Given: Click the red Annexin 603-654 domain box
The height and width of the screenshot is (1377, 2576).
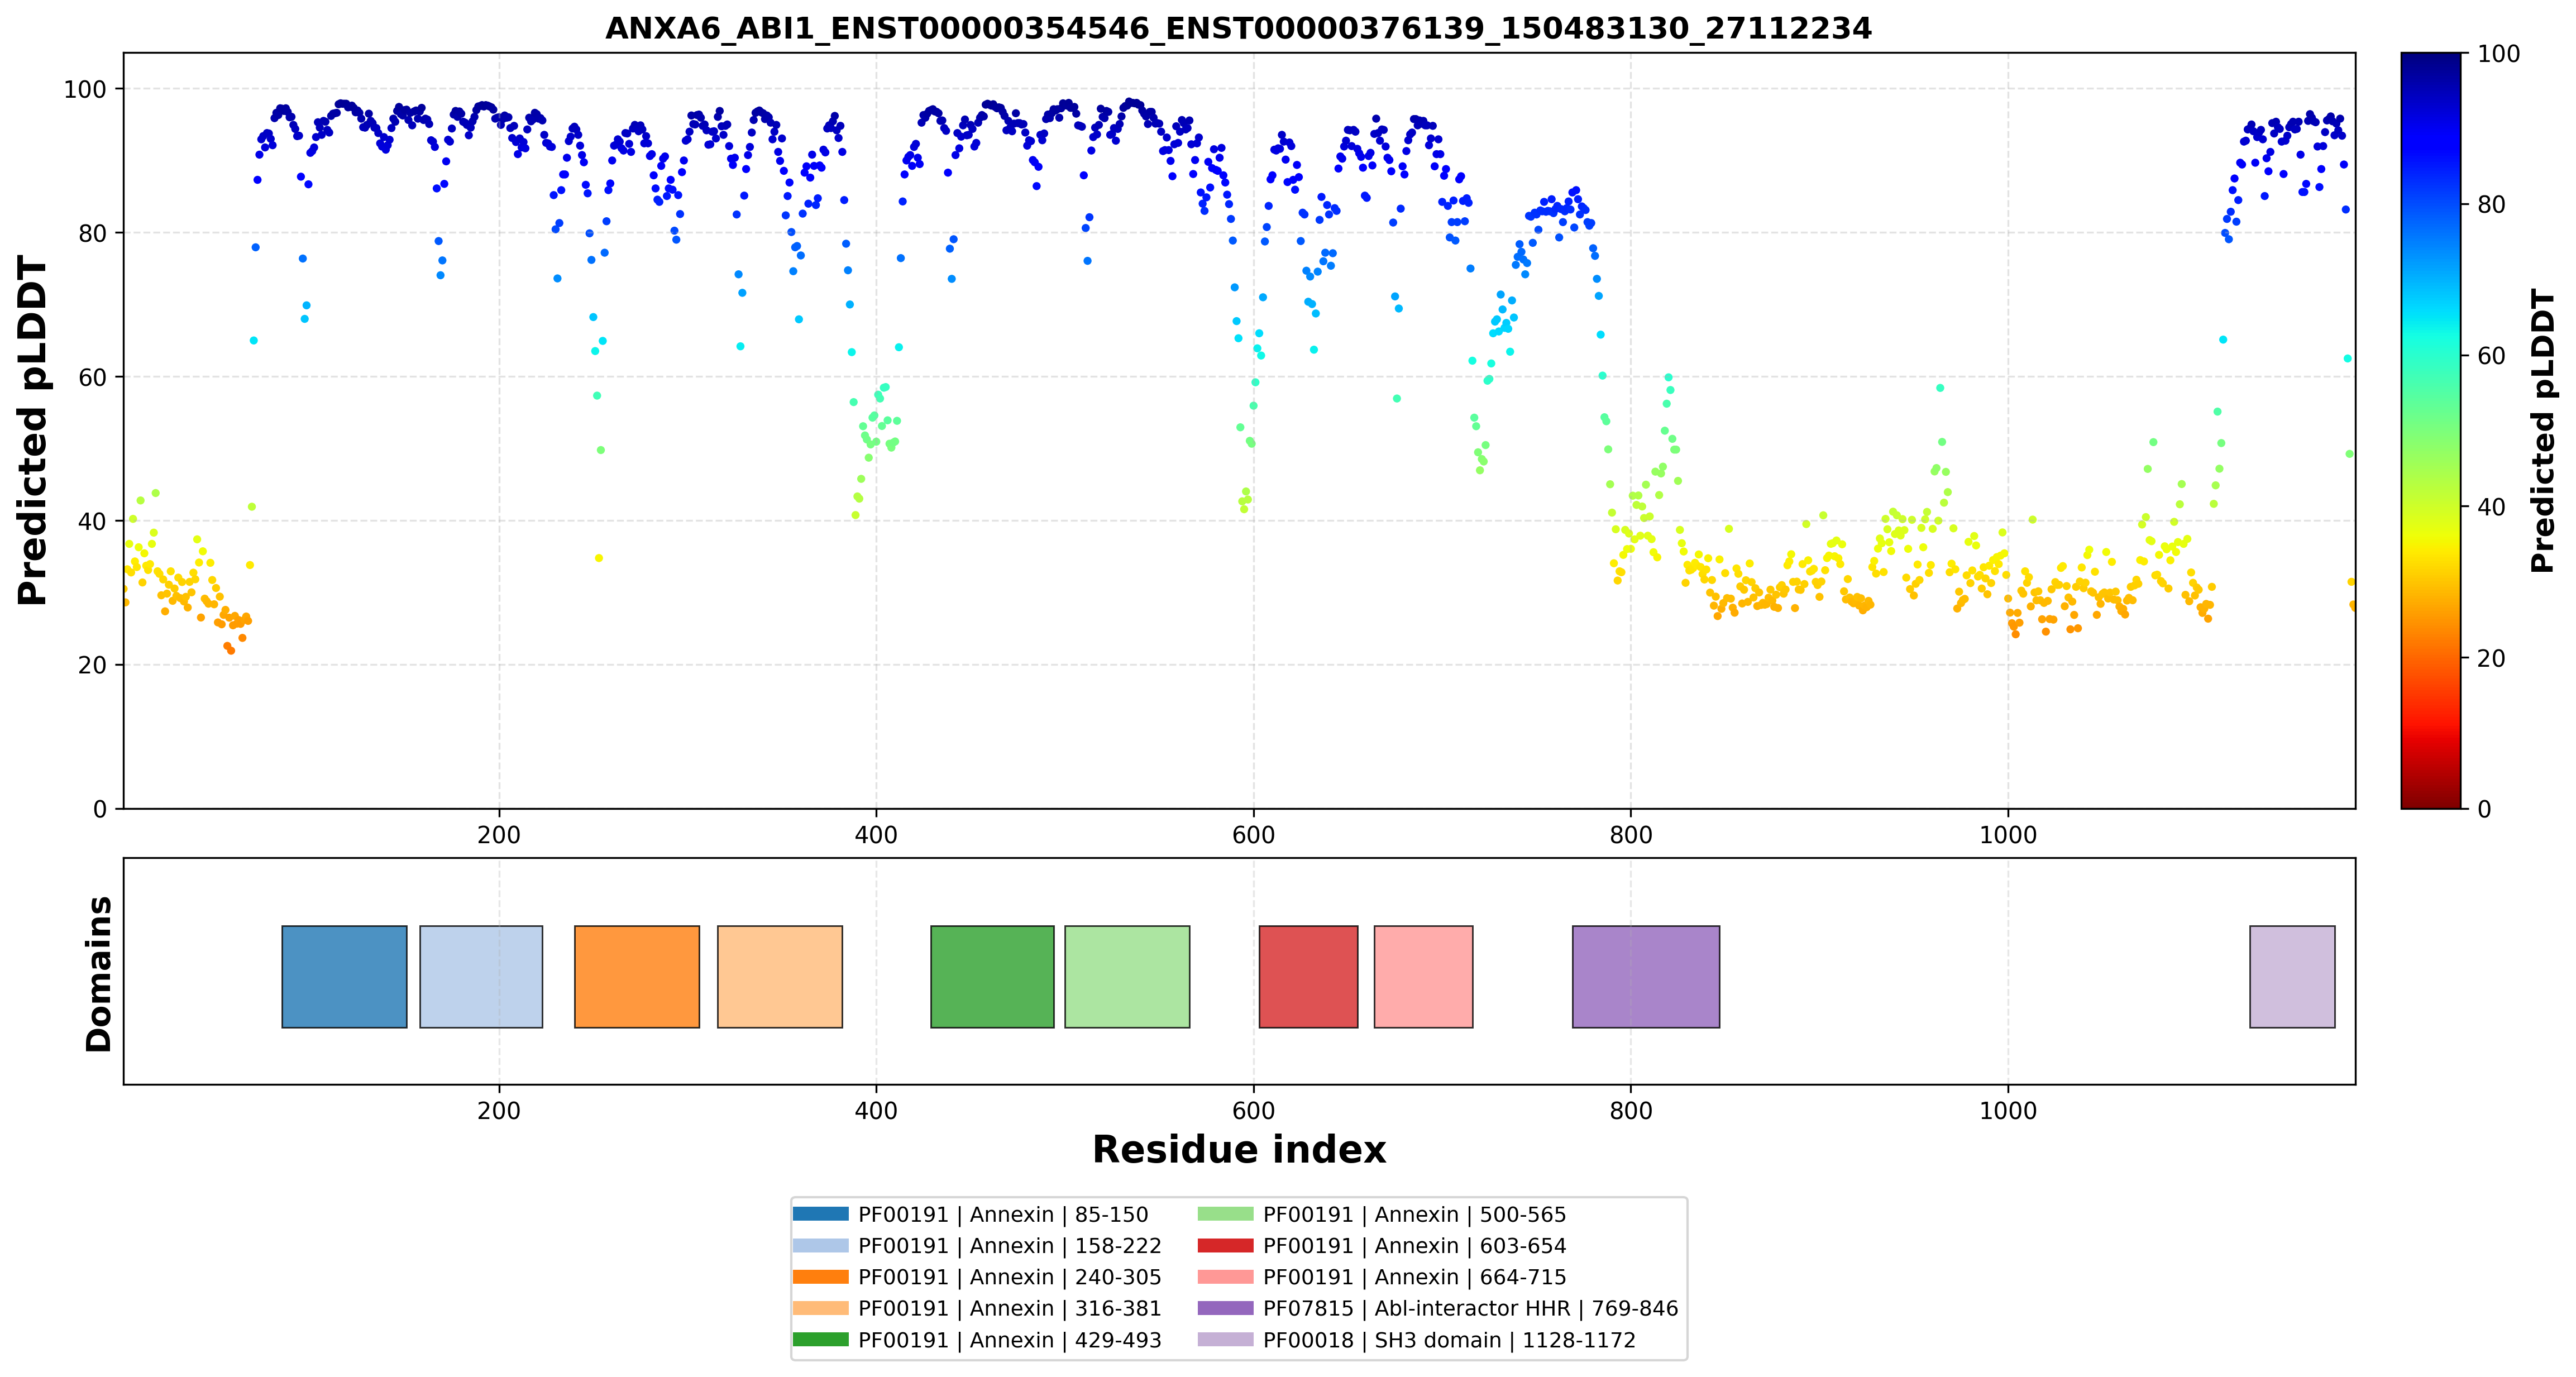Looking at the screenshot, I should (1308, 976).
